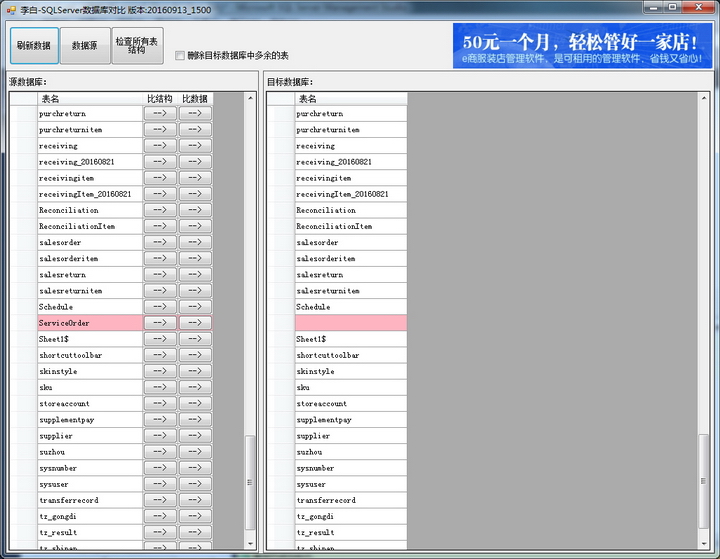This screenshot has height=559, width=720.
Task: Select supplementpay in source list
Action: tap(90, 419)
